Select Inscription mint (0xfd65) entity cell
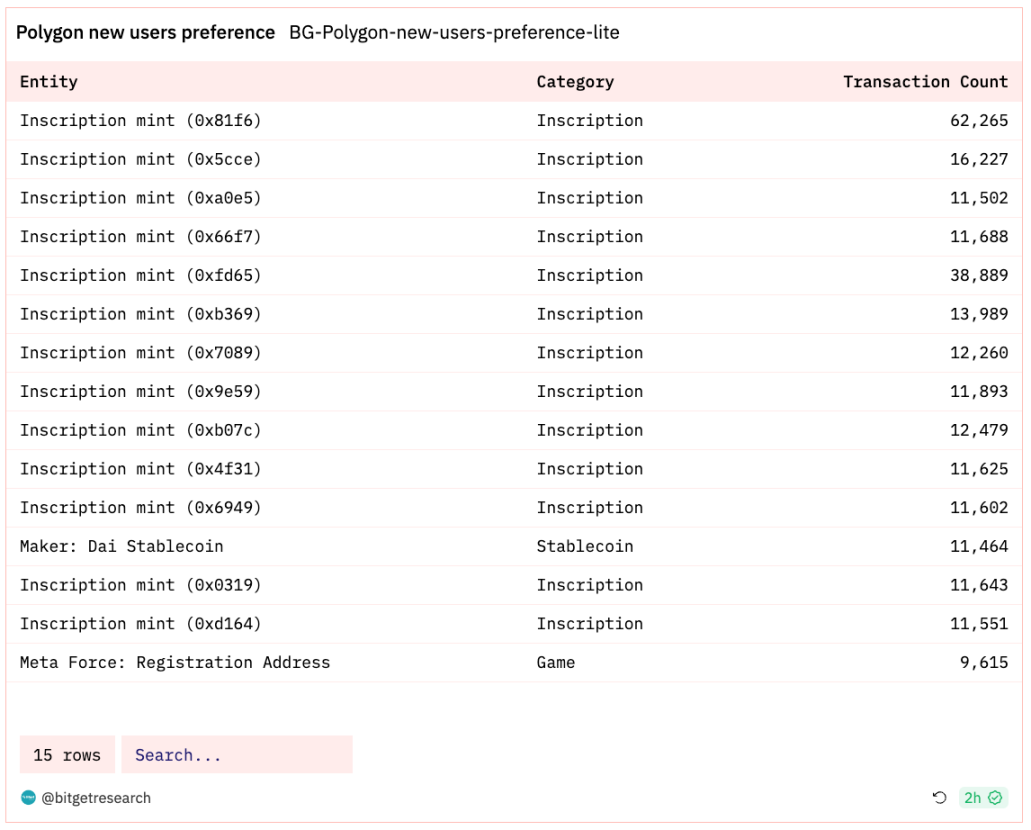Image resolution: width=1031 pixels, height=830 pixels. (x=141, y=276)
